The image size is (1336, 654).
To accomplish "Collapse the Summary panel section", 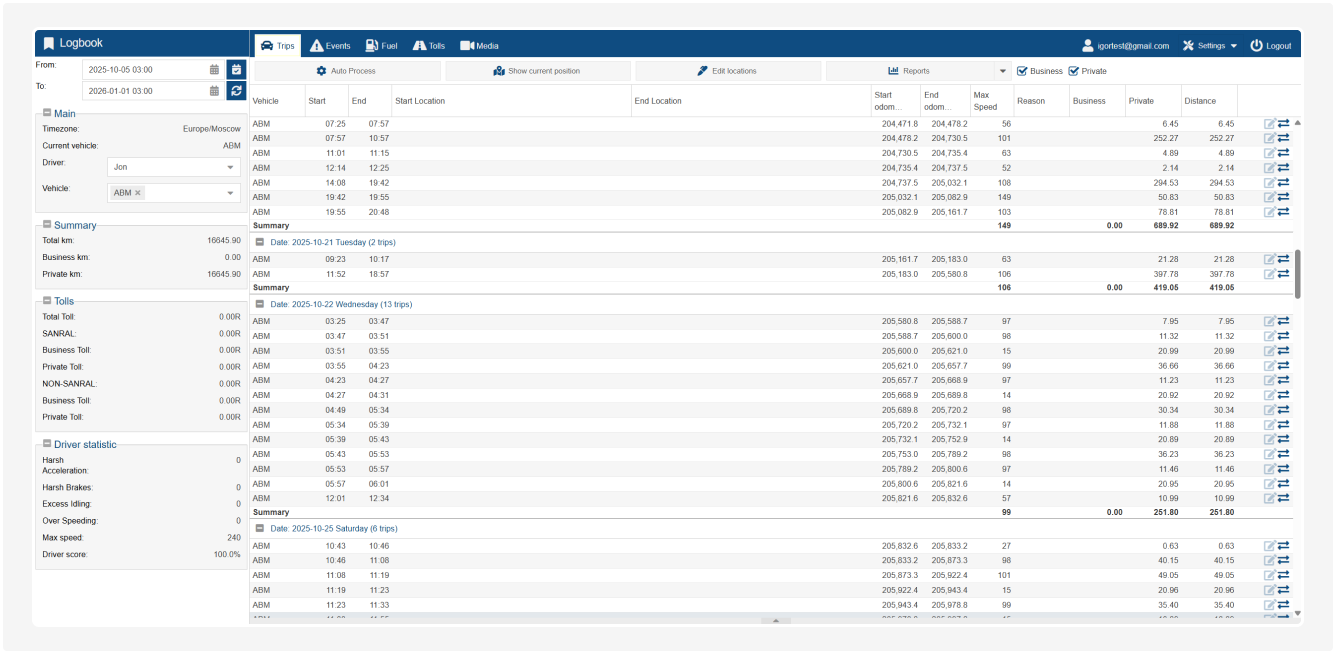I will tap(47, 226).
